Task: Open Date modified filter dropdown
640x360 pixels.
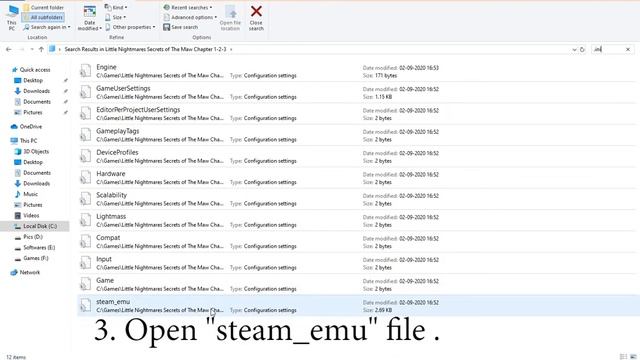Action: [89, 18]
